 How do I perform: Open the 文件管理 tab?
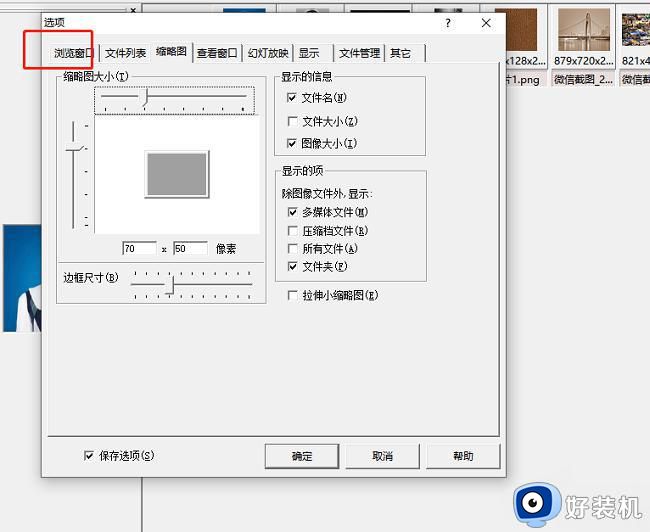[359, 53]
